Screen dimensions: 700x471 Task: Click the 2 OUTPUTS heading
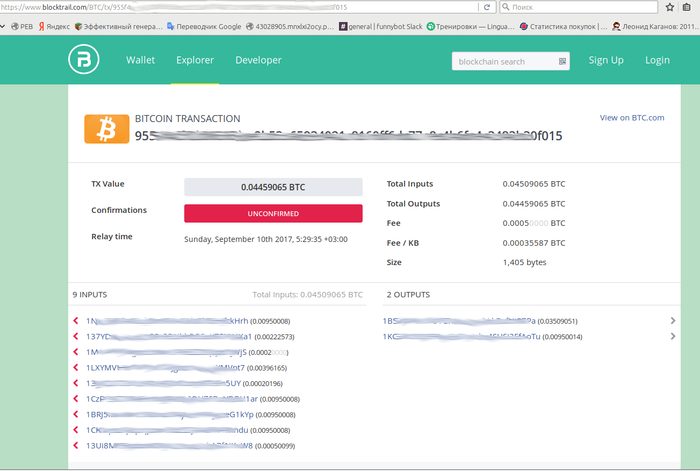[408, 295]
